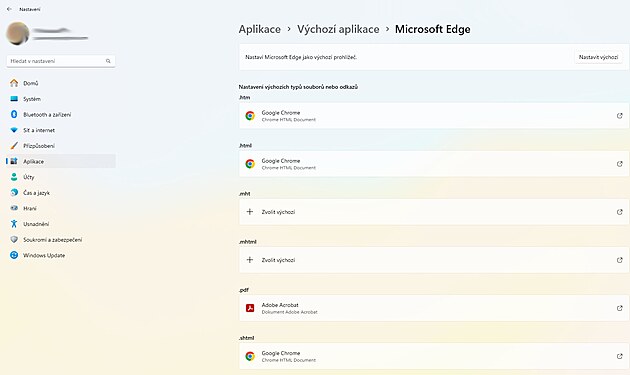This screenshot has height=375, width=630.
Task: Click the Adobe Acrobat icon under .pdf
Action: (250, 308)
